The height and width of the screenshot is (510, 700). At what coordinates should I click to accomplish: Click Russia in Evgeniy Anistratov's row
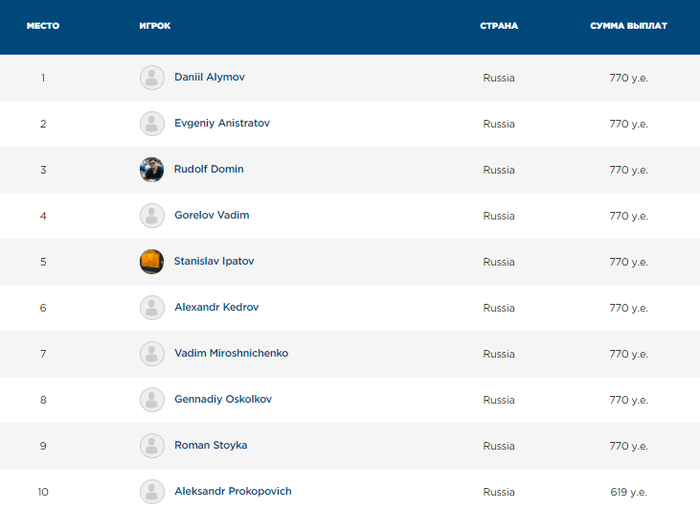point(499,124)
